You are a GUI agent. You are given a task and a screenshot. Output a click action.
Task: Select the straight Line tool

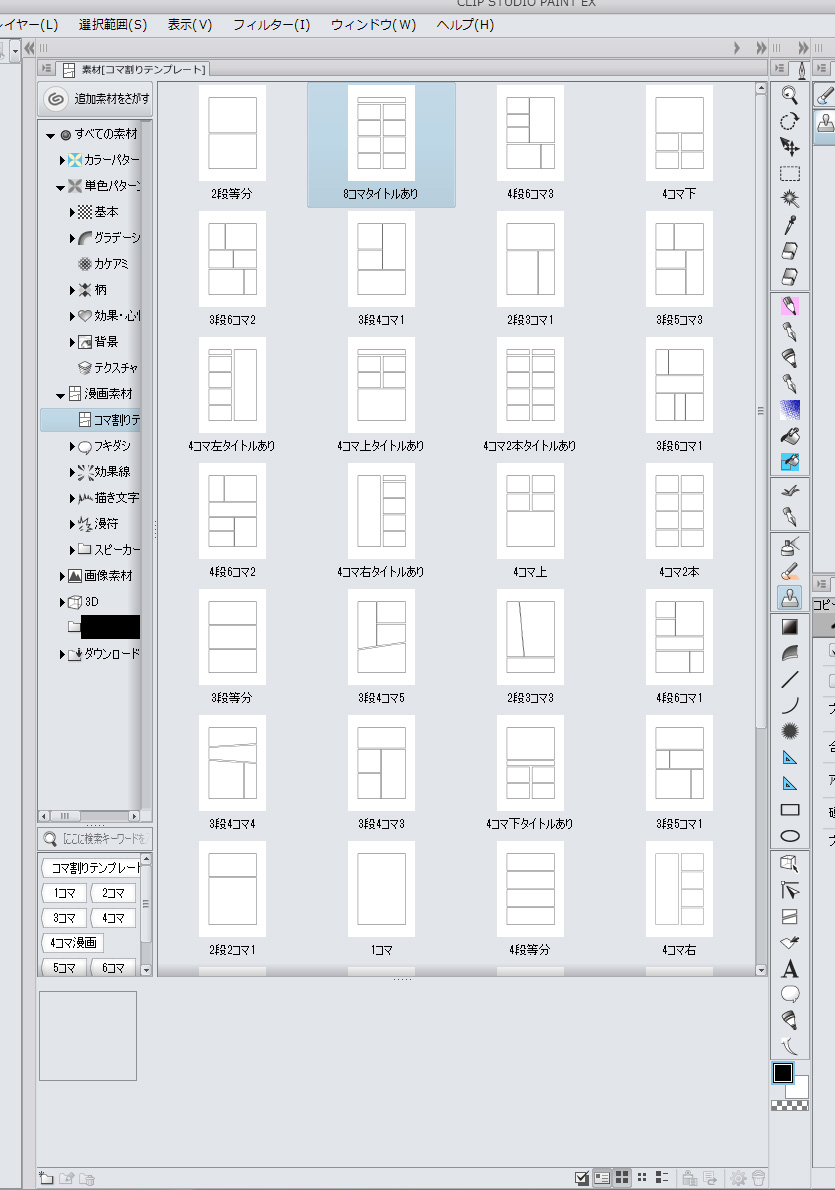point(789,679)
